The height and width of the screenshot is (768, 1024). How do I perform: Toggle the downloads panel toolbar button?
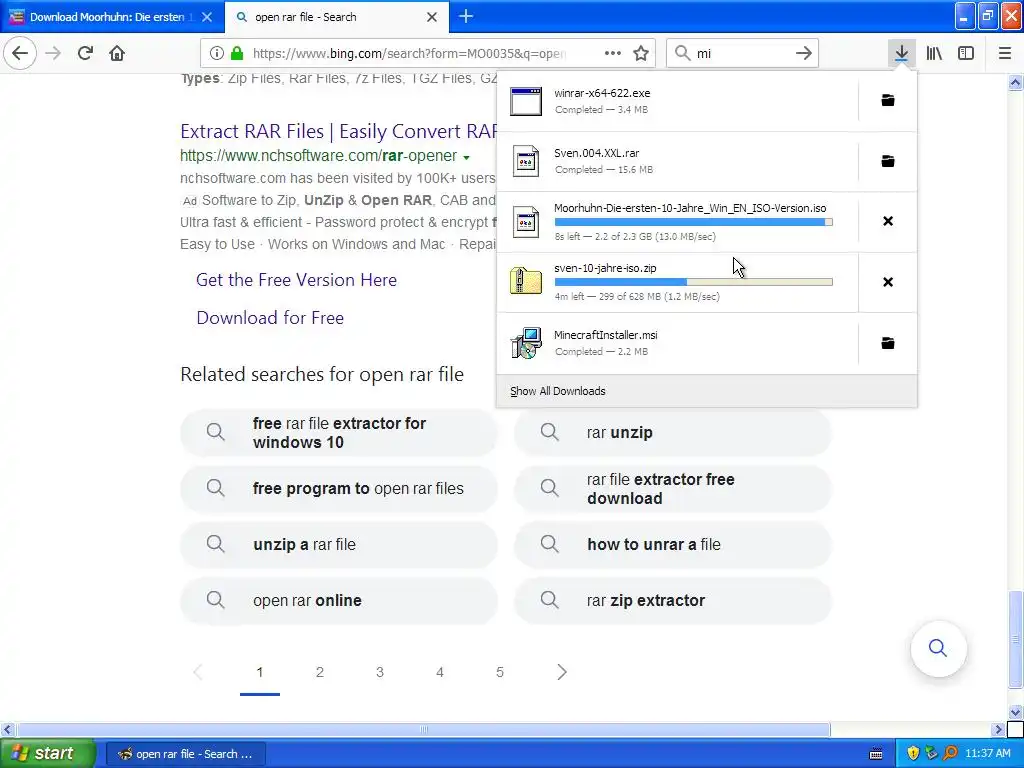pyautogui.click(x=901, y=53)
